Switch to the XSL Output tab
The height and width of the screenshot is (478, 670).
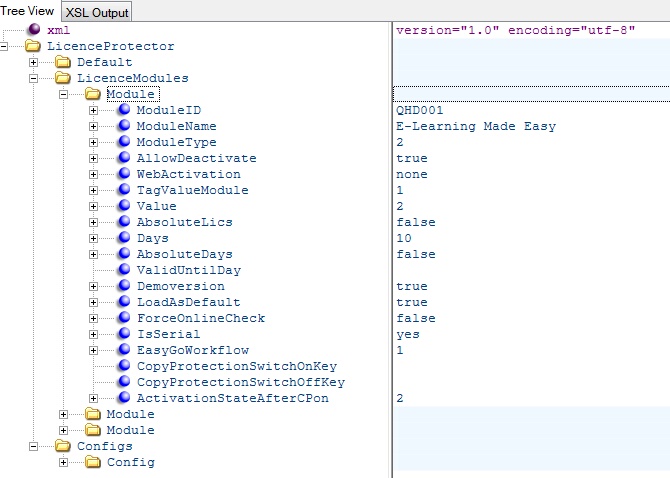point(97,12)
